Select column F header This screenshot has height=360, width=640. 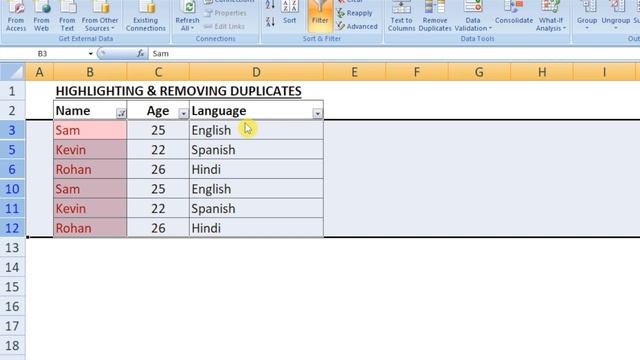(417, 72)
